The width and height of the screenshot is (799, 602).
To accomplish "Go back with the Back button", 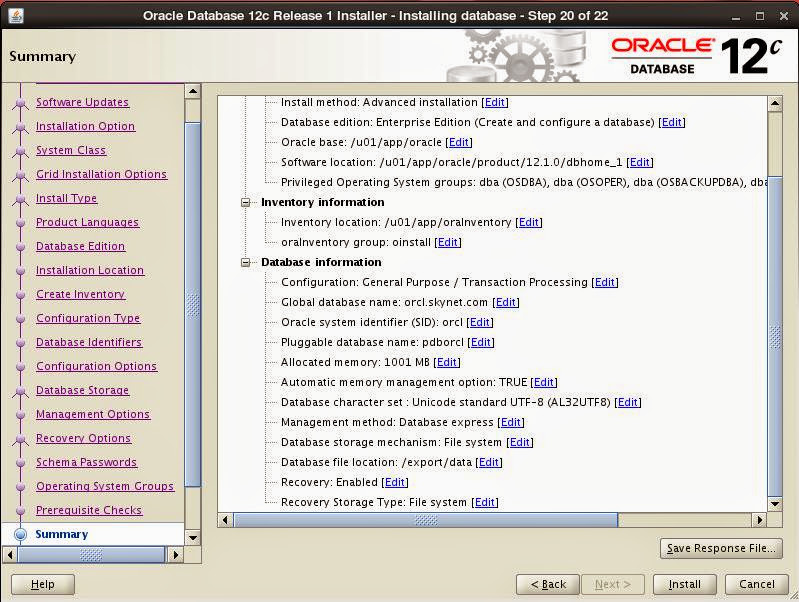I will (548, 584).
